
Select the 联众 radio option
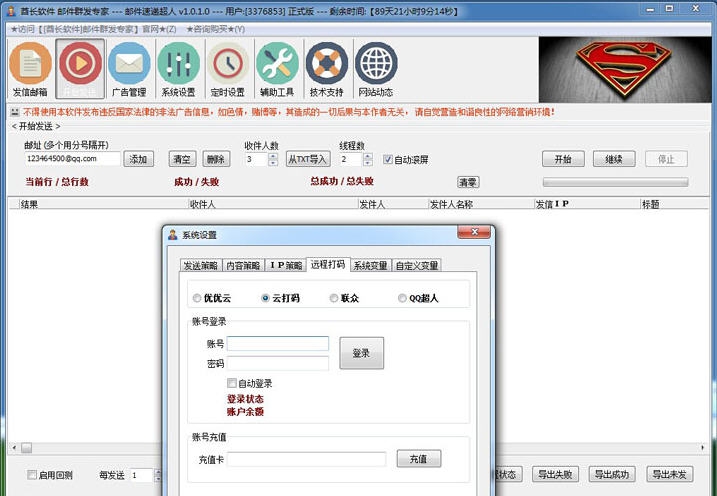344,298
